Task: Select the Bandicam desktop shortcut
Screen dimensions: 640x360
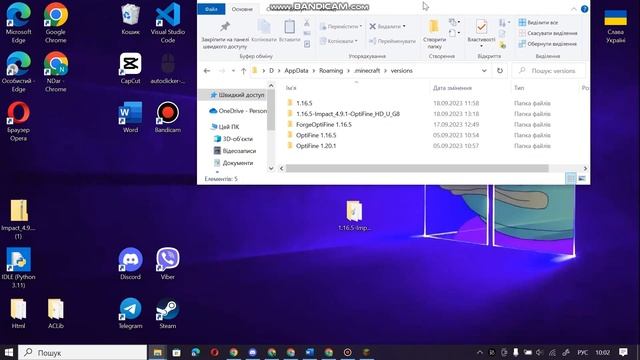Action: 168,118
